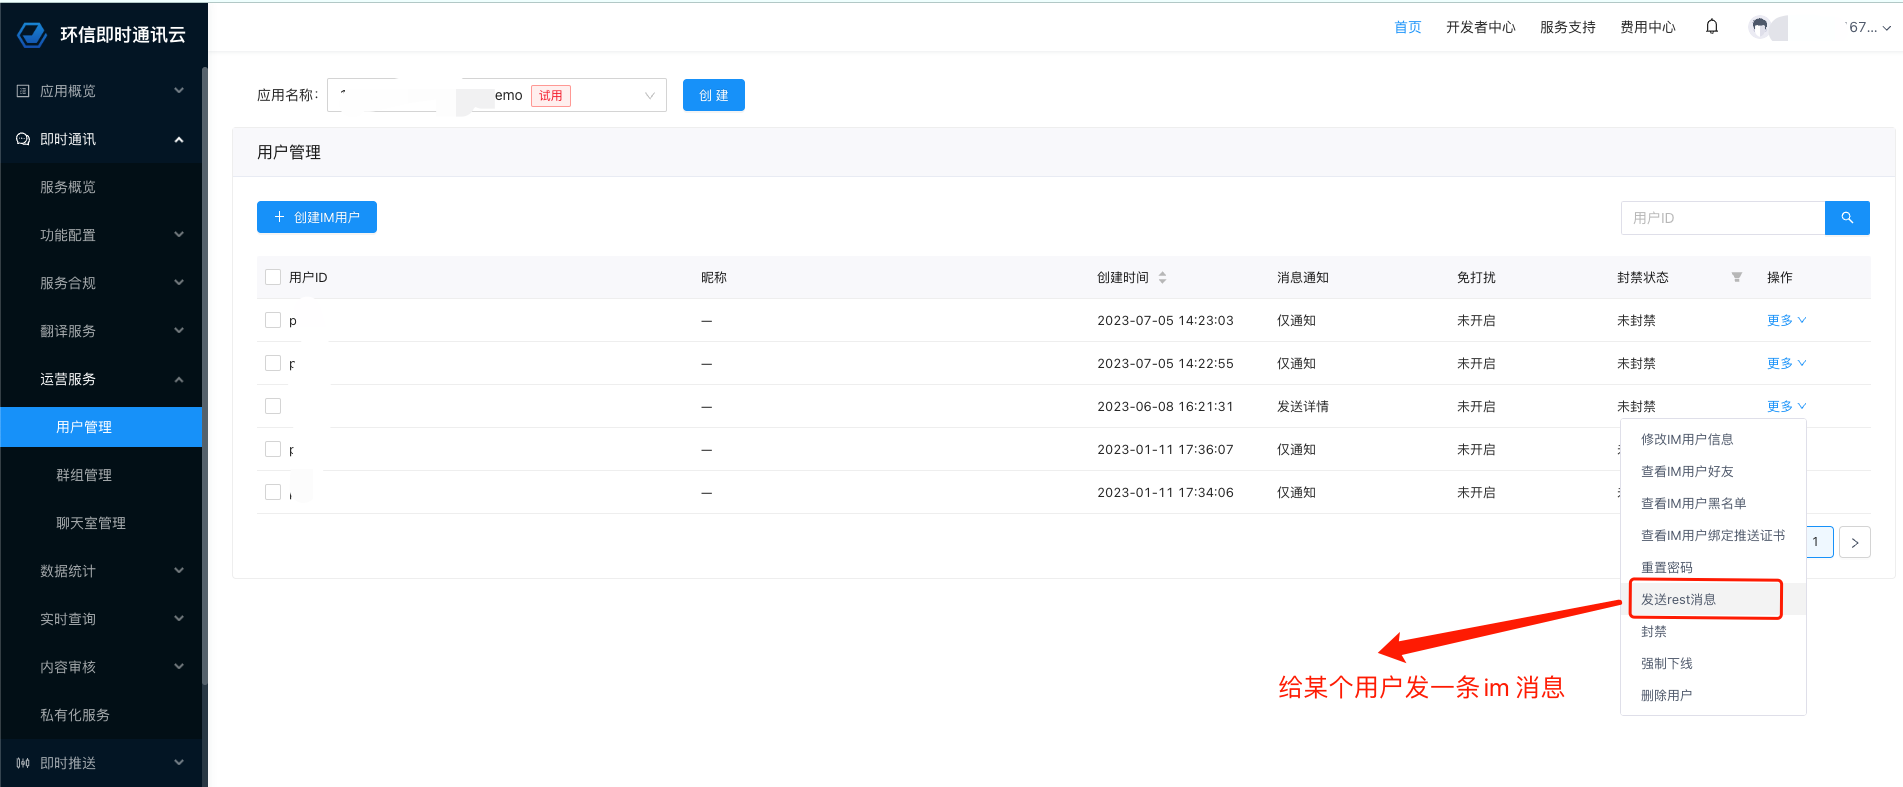Open 更多 for the 14:22:55 row
The height and width of the screenshot is (787, 1903).
coord(1786,363)
